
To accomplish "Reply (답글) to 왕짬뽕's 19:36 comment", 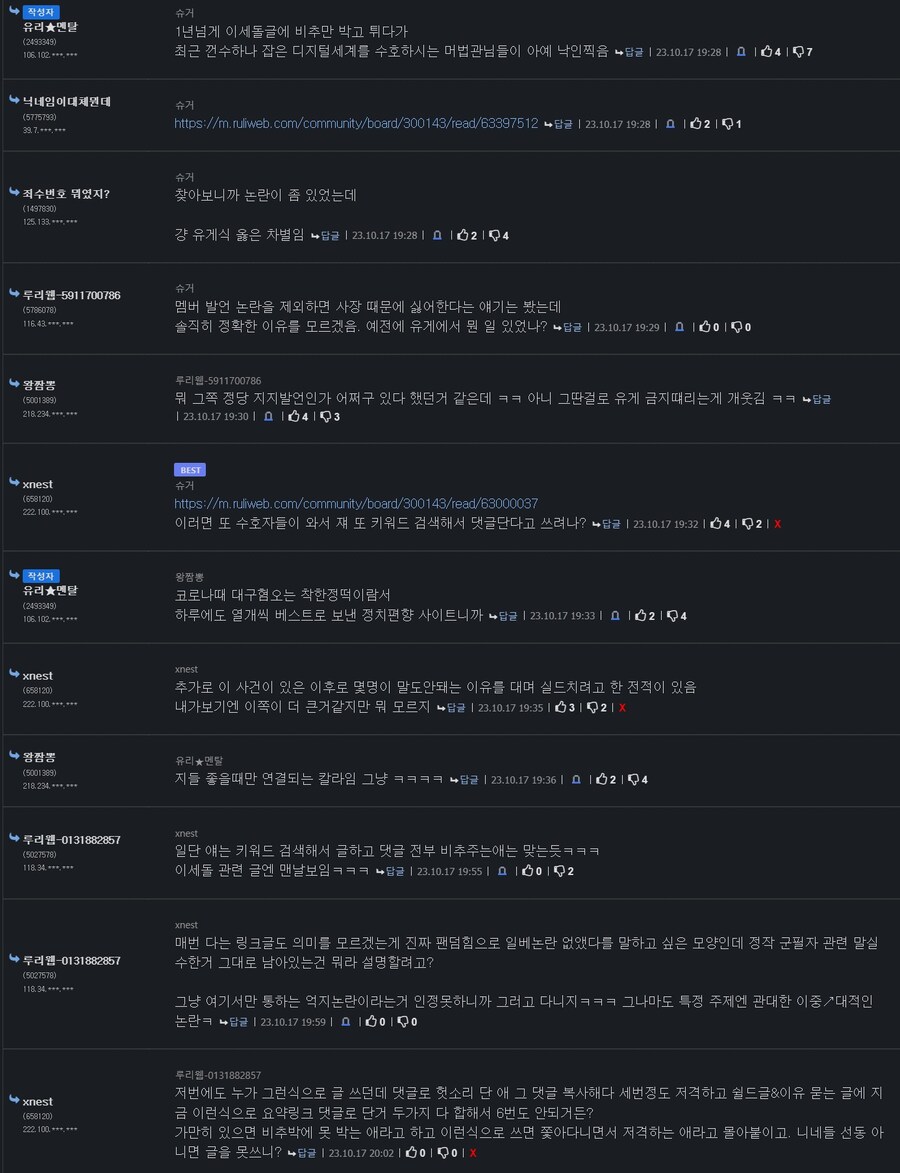I will (x=465, y=780).
